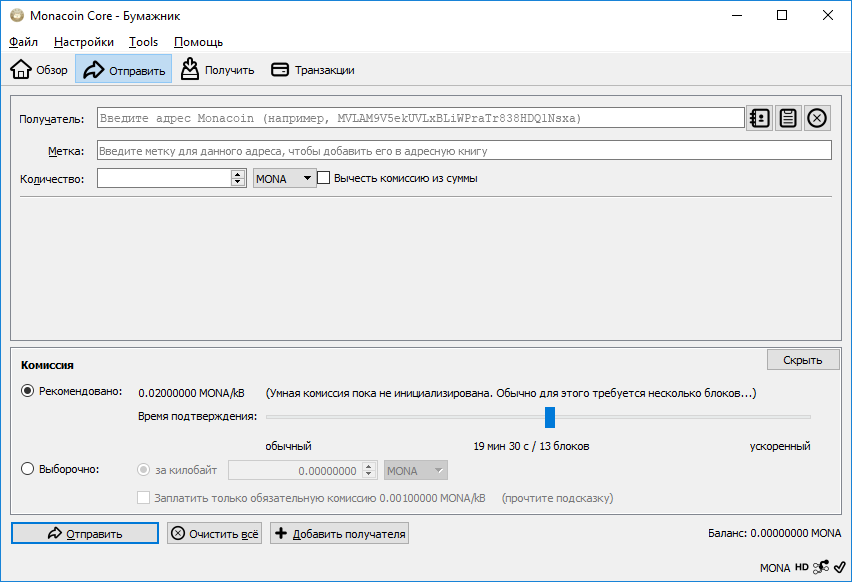Maximize the Monacoin Core window
852x582 pixels.
[782, 15]
